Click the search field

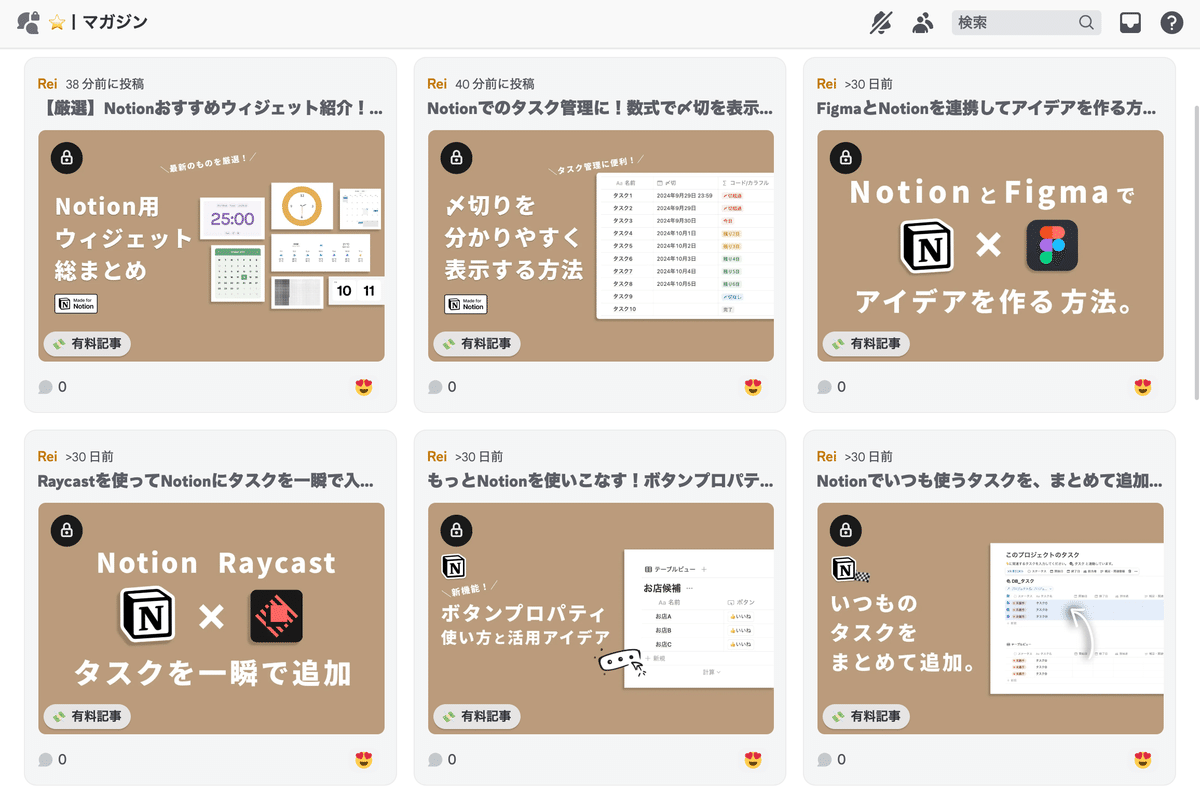coord(1026,23)
